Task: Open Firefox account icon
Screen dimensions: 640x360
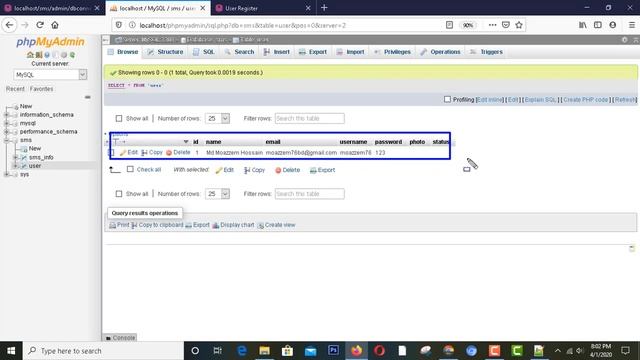Action: point(613,25)
